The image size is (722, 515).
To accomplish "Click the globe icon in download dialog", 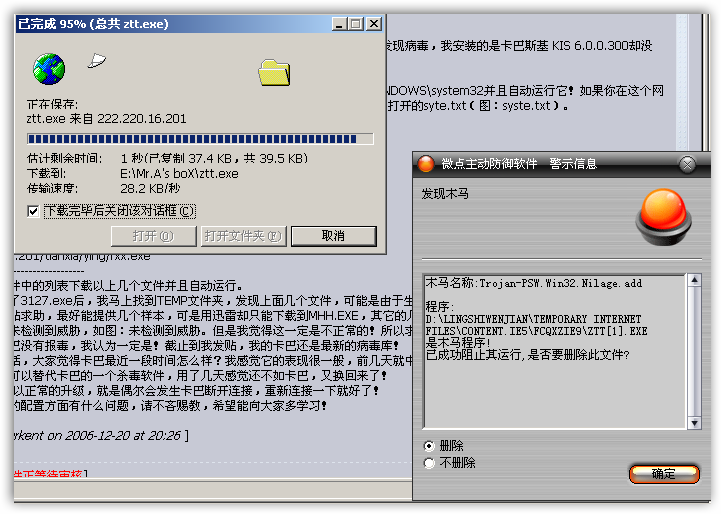I will (49, 69).
